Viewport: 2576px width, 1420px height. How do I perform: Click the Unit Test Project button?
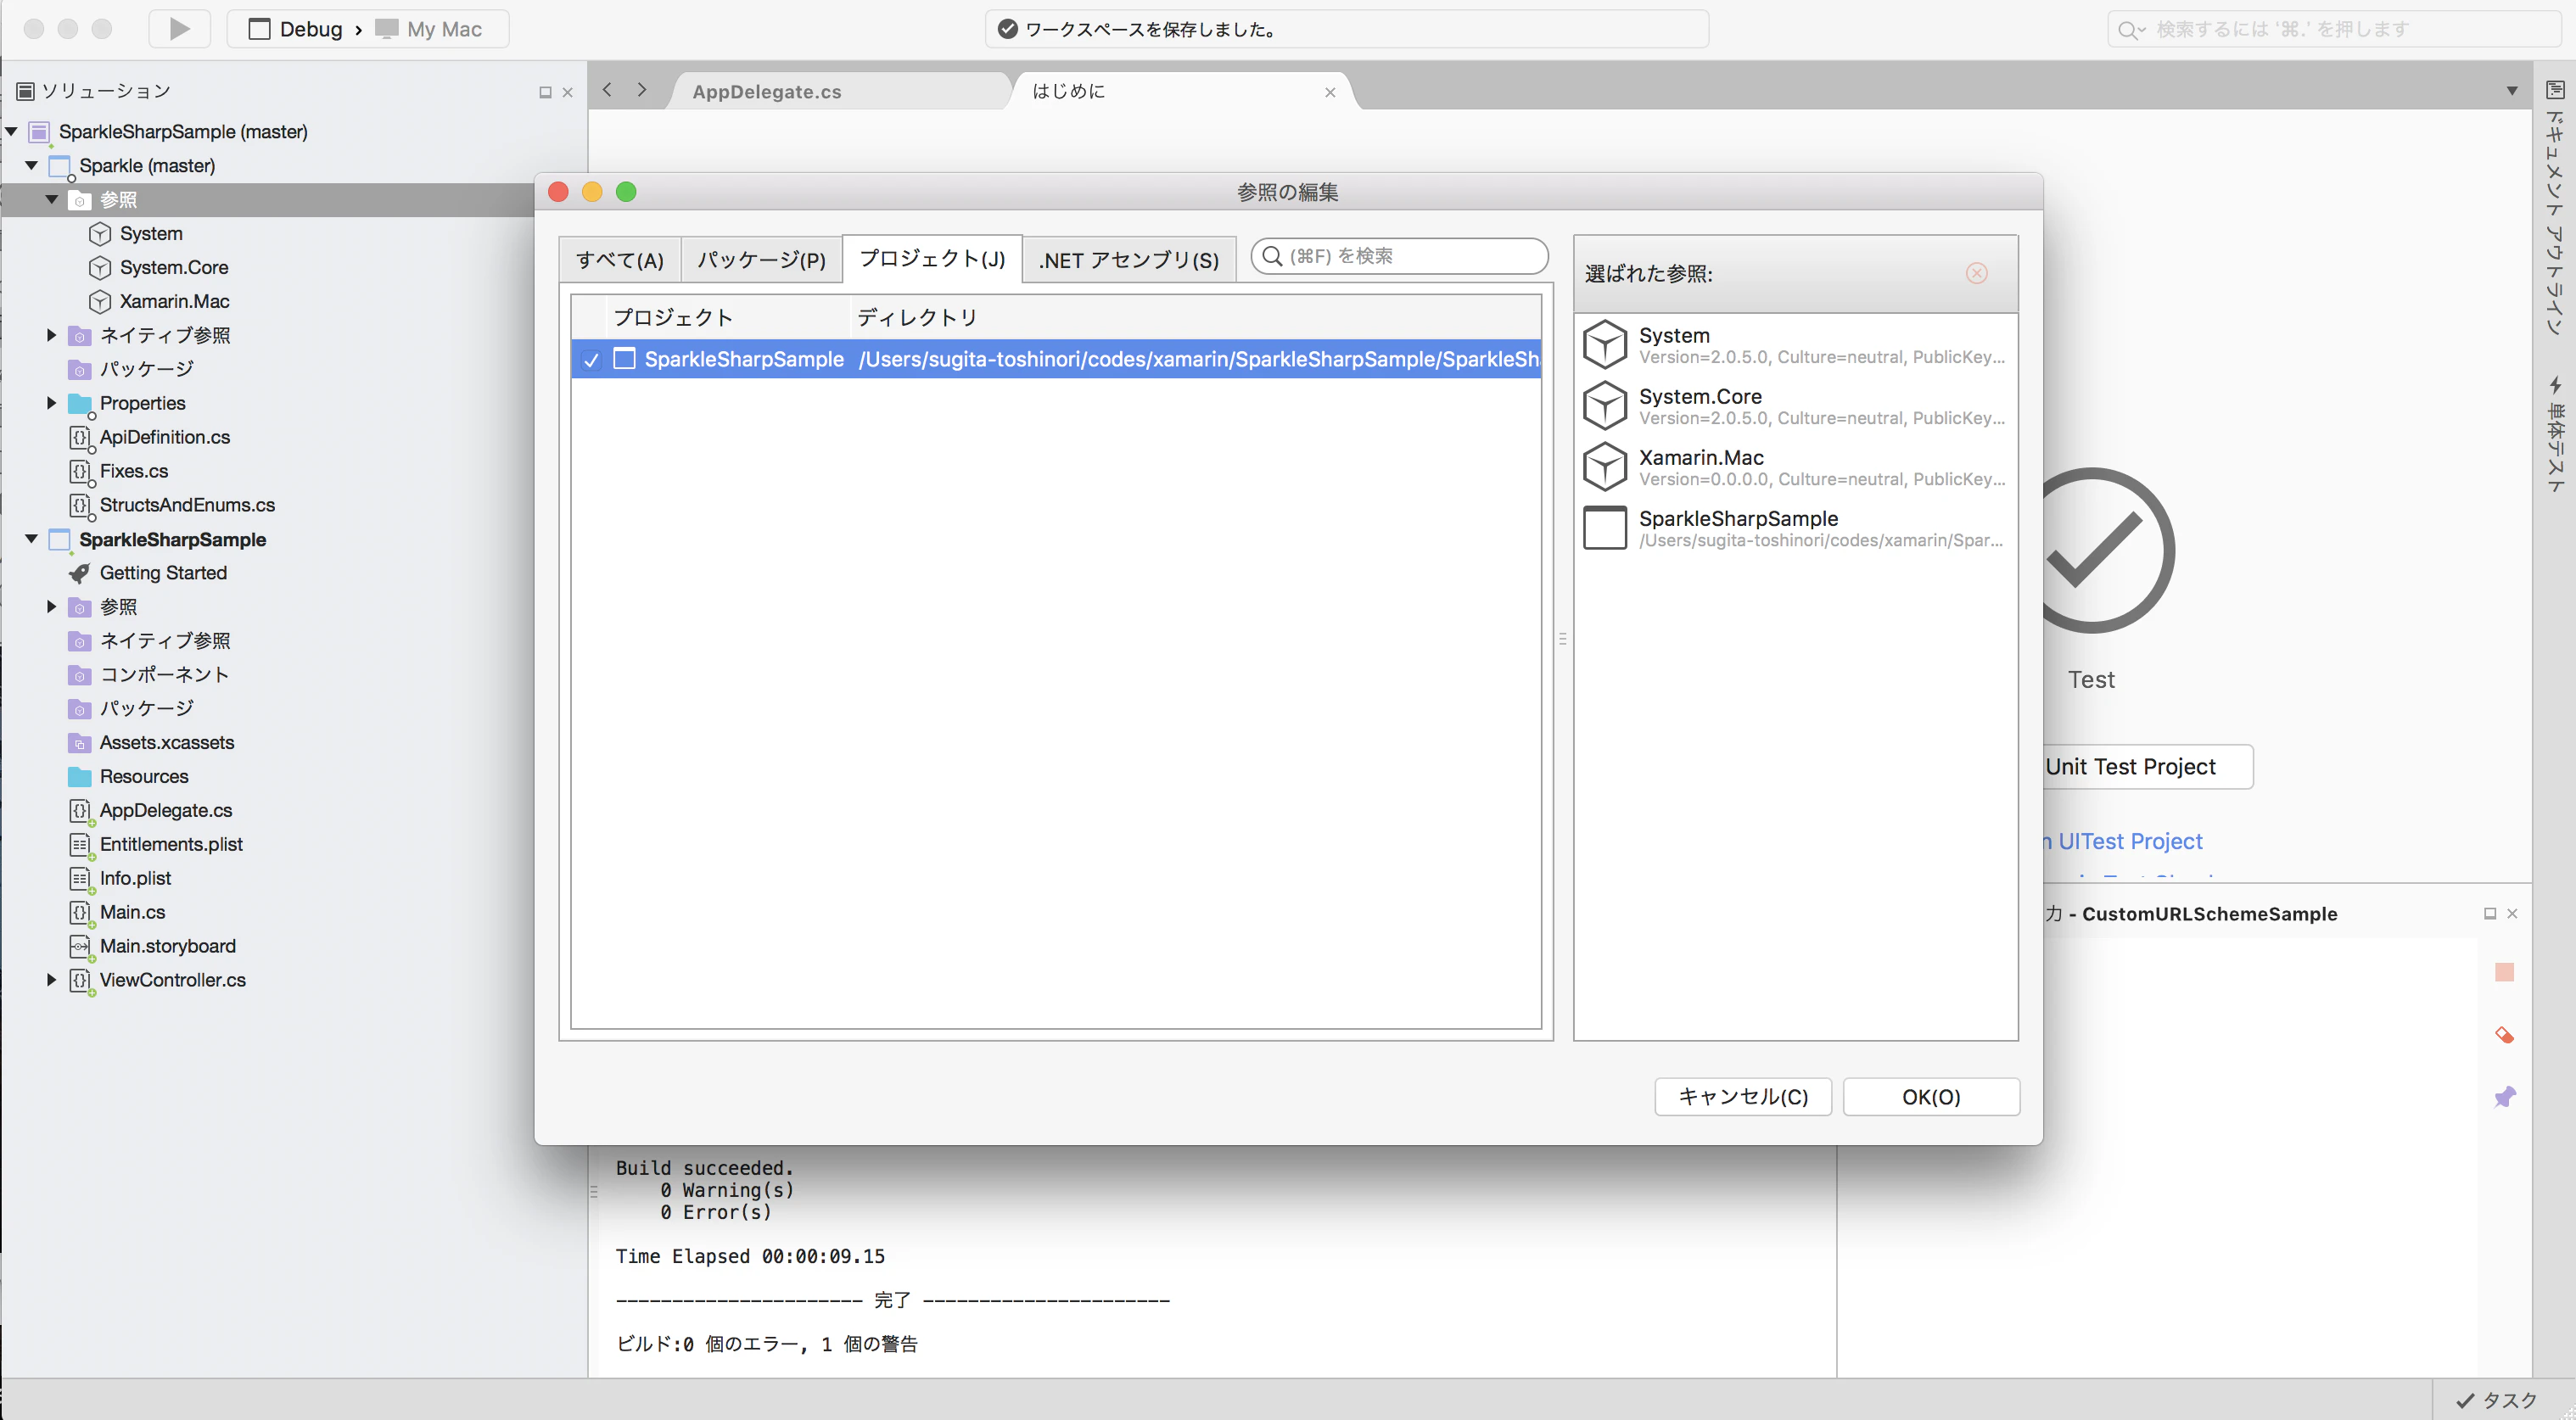point(2148,767)
